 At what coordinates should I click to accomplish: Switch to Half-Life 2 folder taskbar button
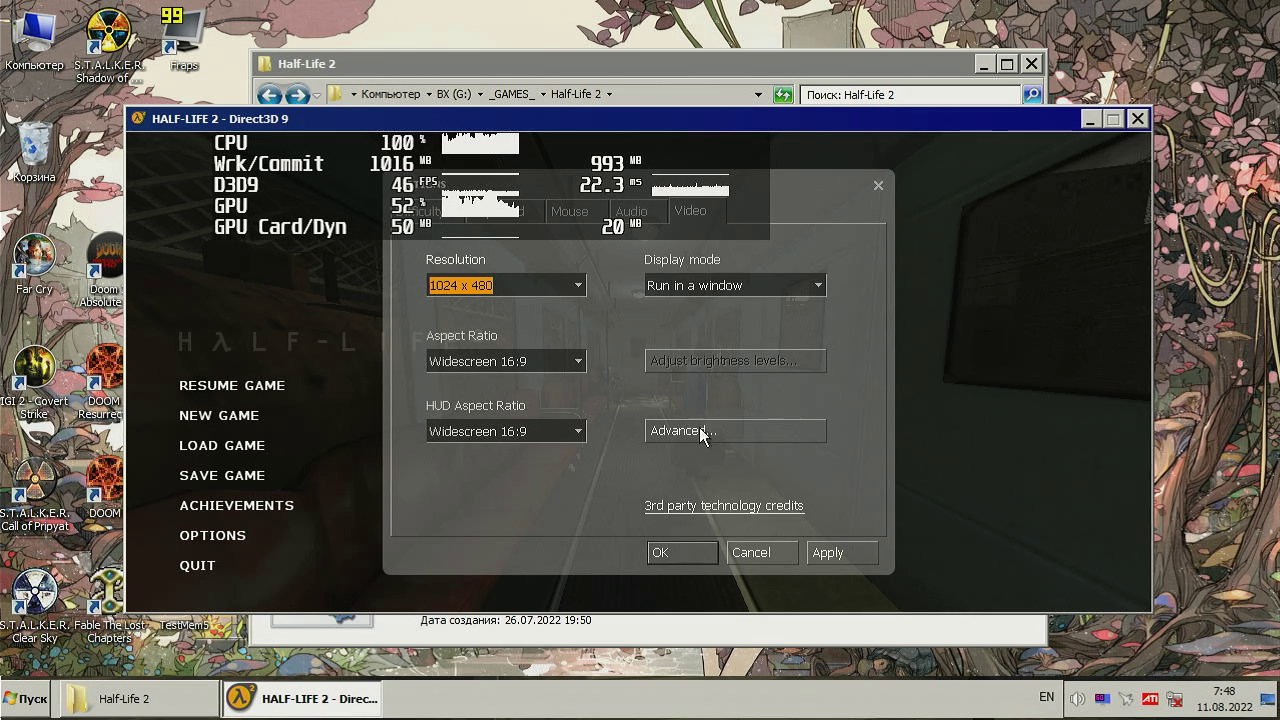click(138, 699)
